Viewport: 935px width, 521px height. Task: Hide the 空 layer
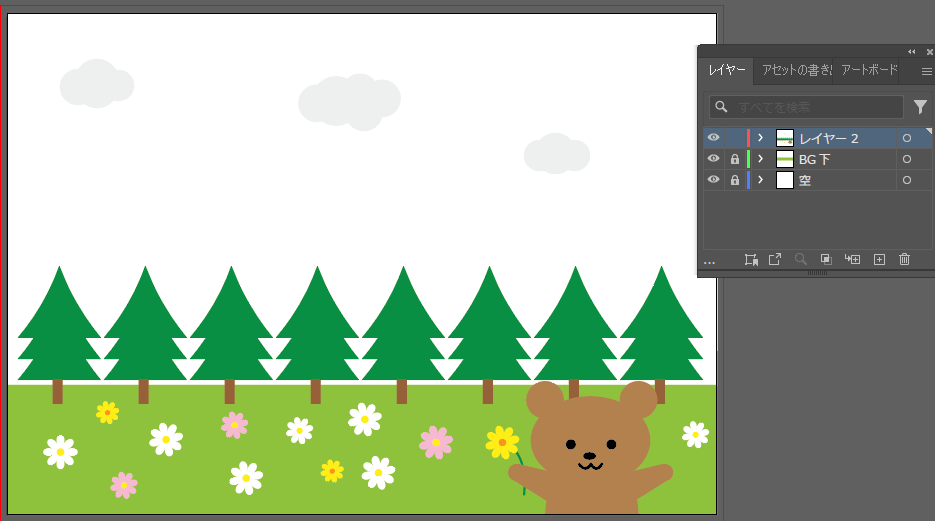[x=713, y=180]
